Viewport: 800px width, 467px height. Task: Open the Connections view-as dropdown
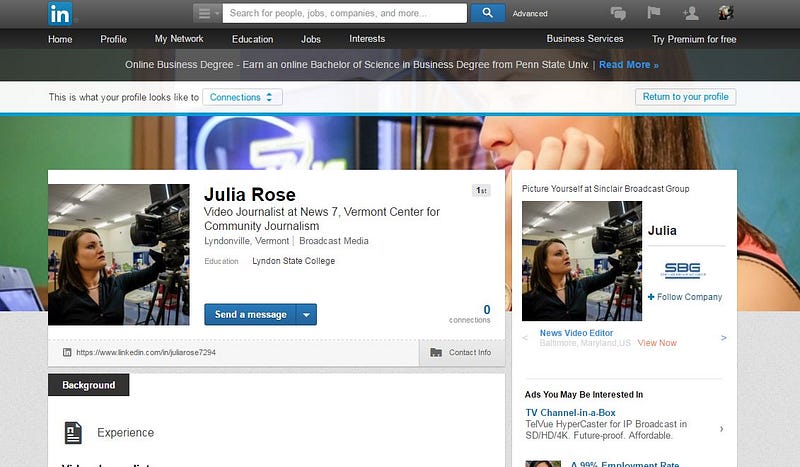242,97
